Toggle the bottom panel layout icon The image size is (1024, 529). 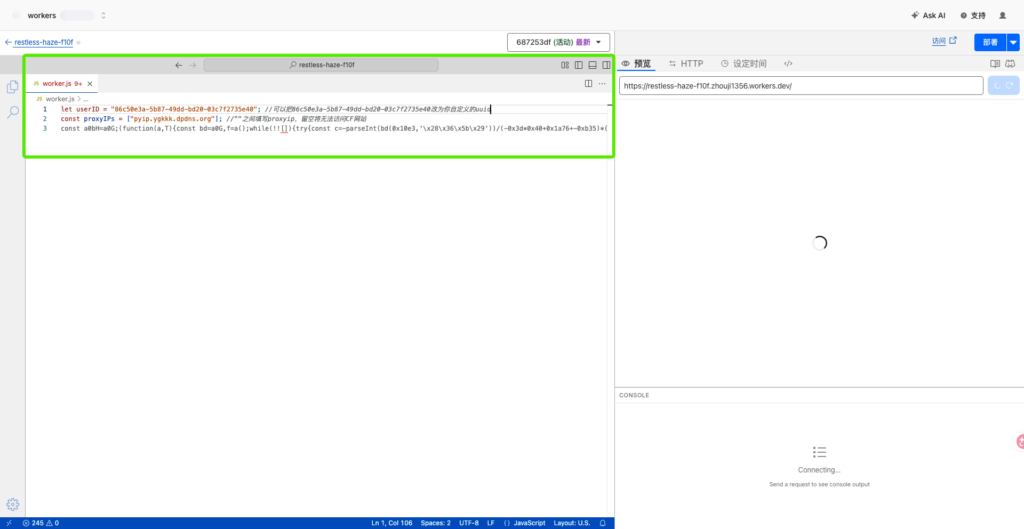[x=592, y=65]
